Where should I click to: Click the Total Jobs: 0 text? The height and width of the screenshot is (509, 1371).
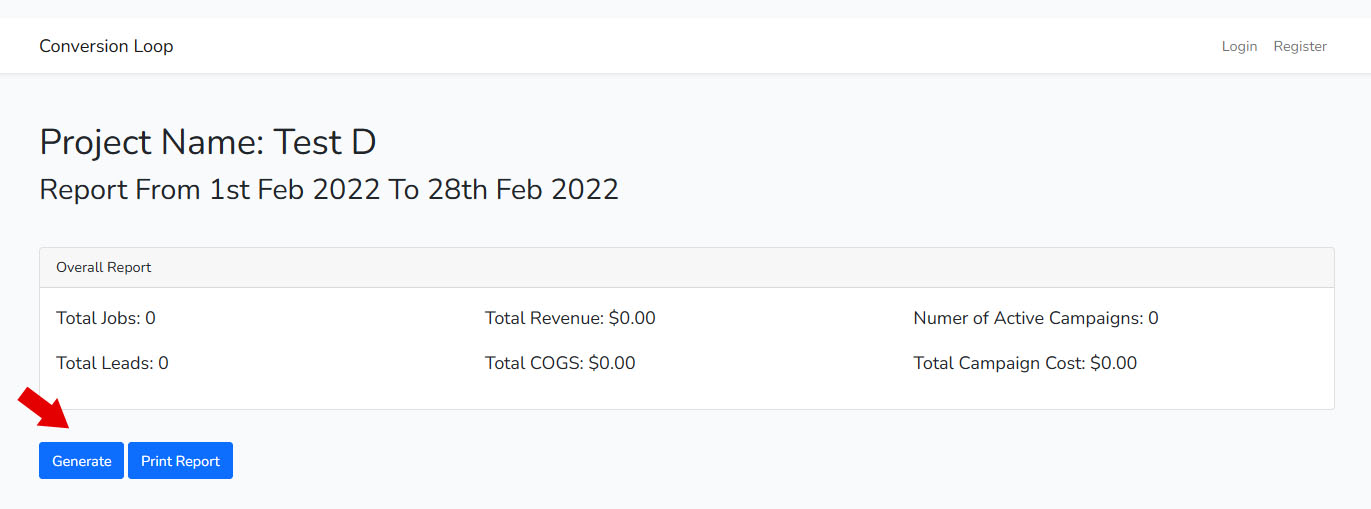pos(106,318)
